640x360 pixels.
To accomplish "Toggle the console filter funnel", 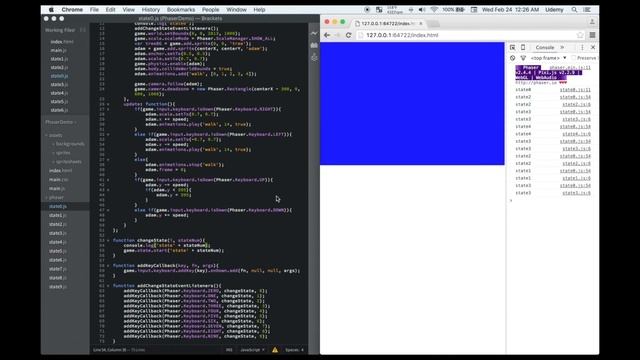I will pyautogui.click(x=523, y=58).
